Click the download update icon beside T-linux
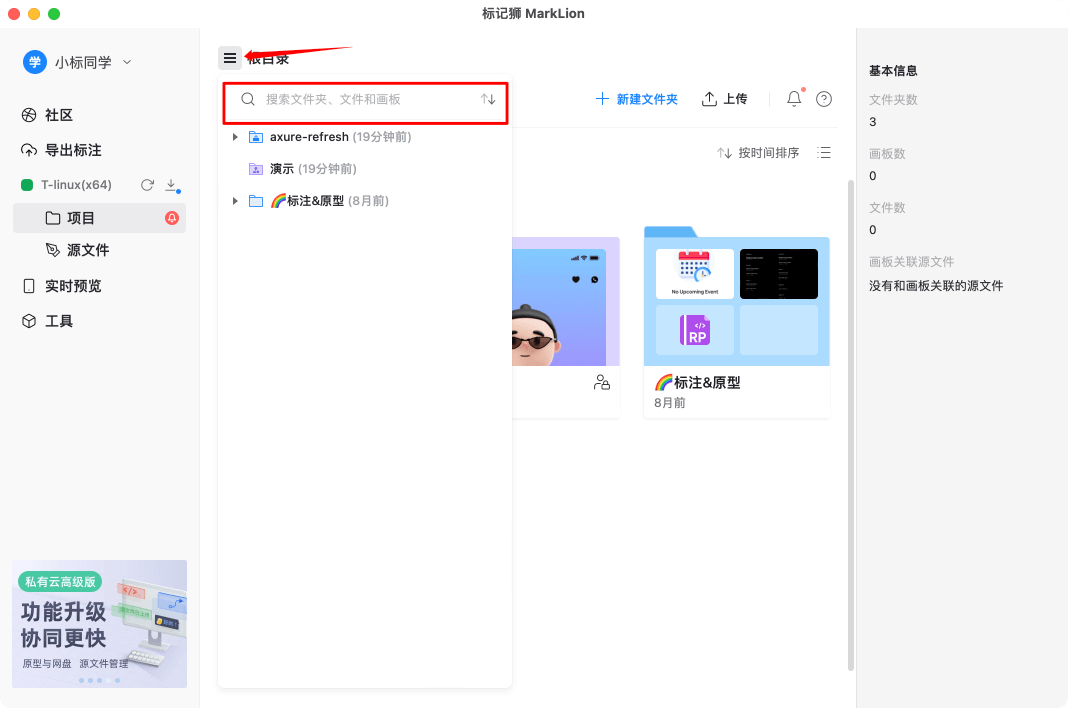 pos(170,184)
